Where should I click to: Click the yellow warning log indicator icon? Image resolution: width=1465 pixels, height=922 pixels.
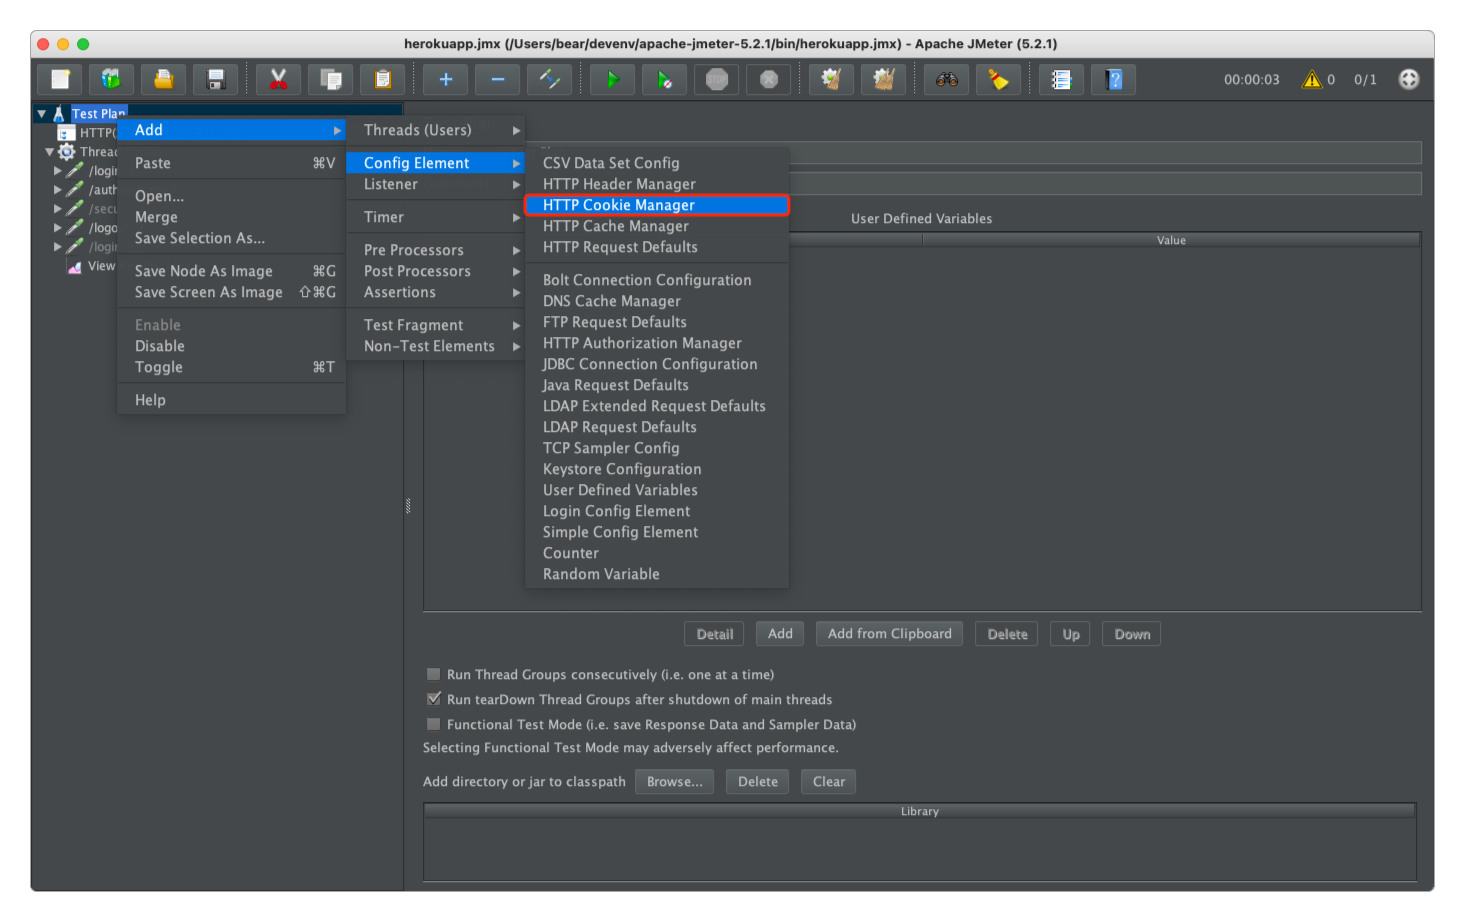pyautogui.click(x=1311, y=79)
